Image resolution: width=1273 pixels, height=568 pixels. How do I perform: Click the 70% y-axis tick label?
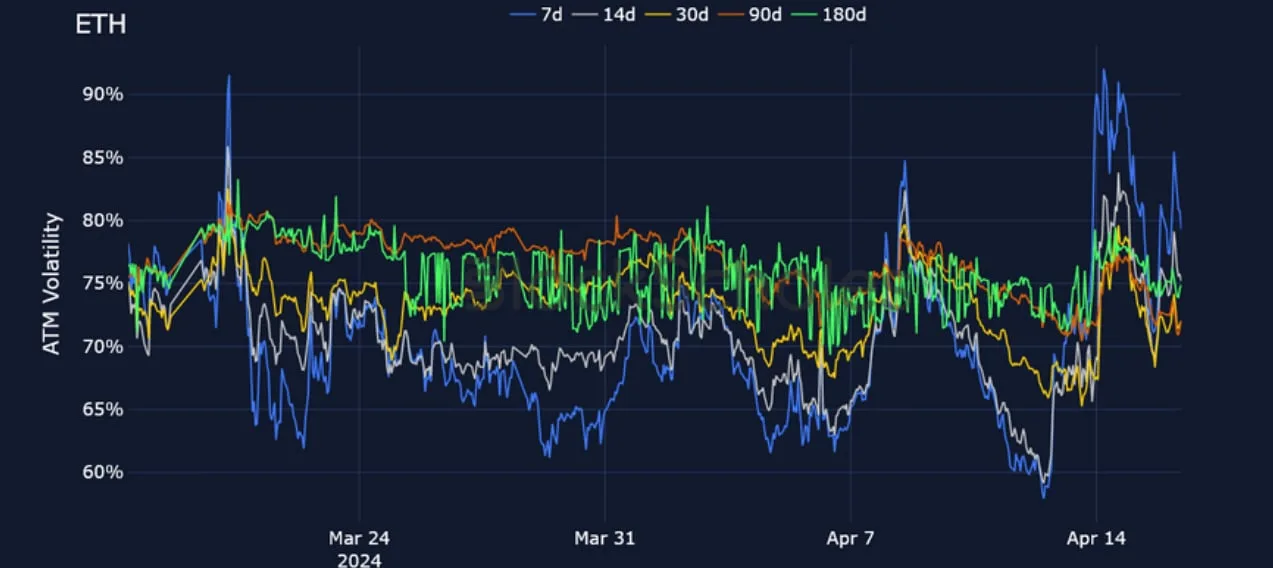coord(101,346)
